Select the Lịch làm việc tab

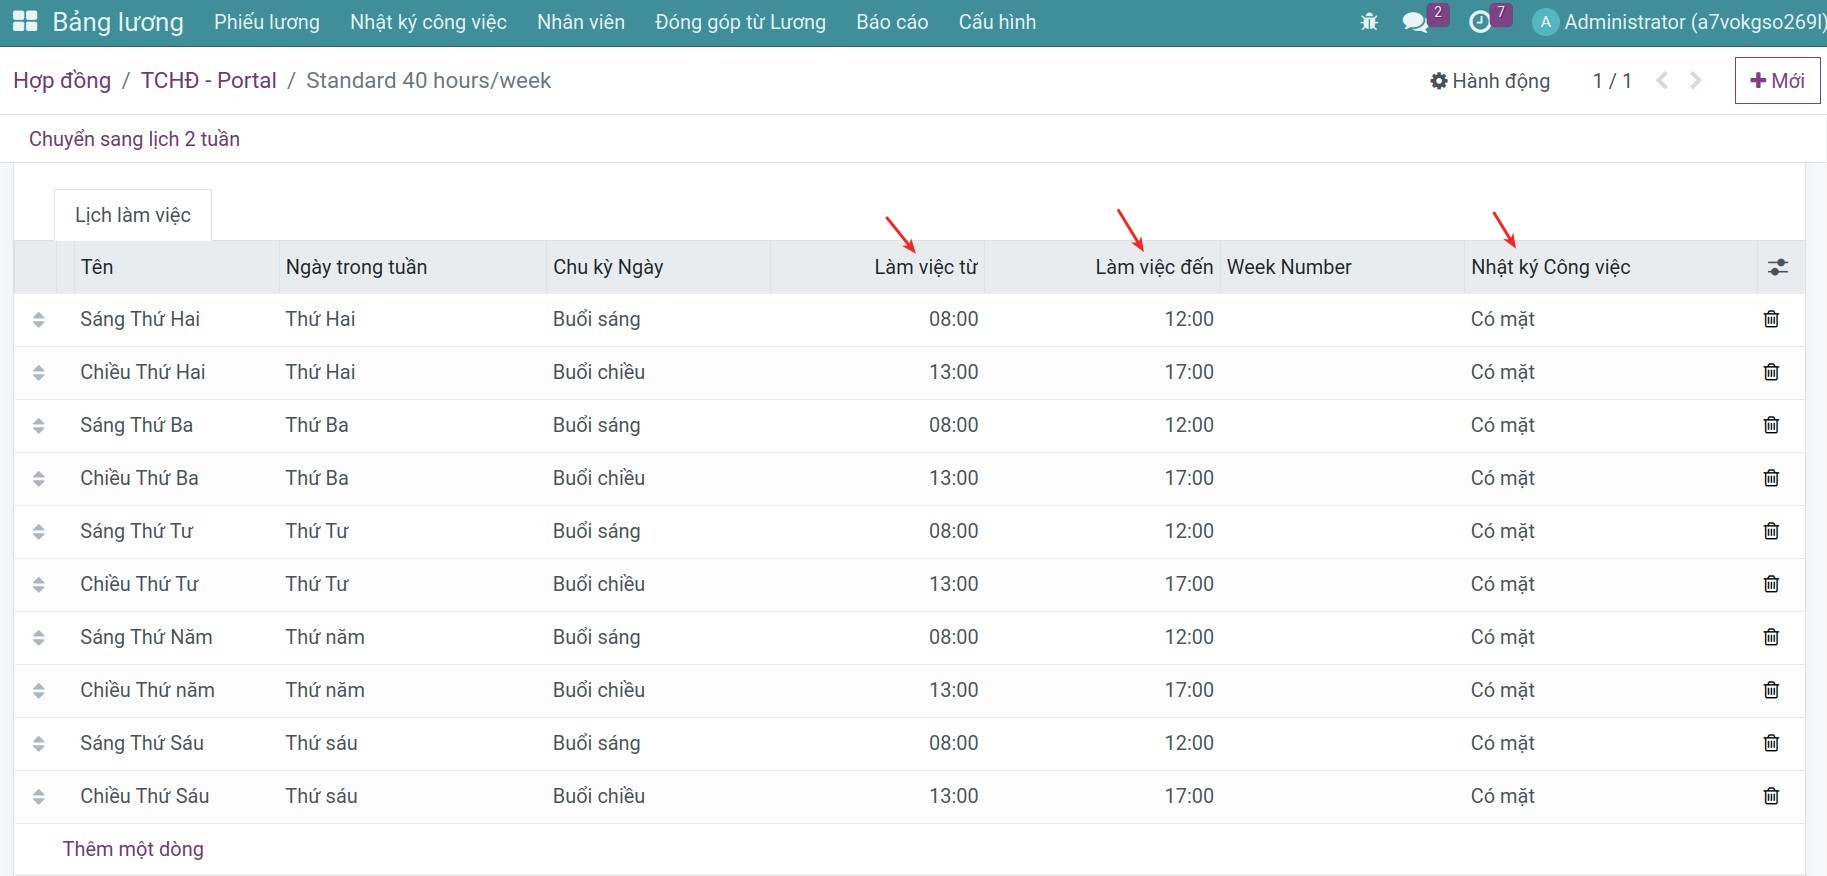[133, 215]
